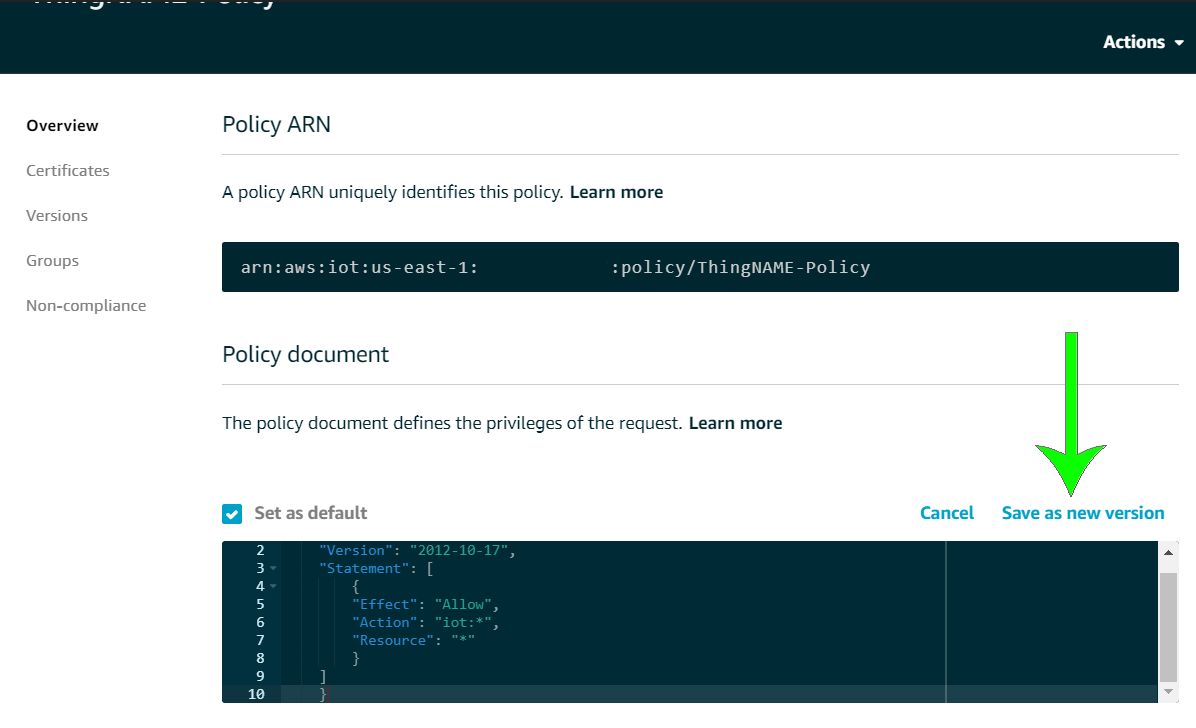Collapse the fold arrow on line 4
The width and height of the screenshot is (1196, 728).
click(273, 587)
